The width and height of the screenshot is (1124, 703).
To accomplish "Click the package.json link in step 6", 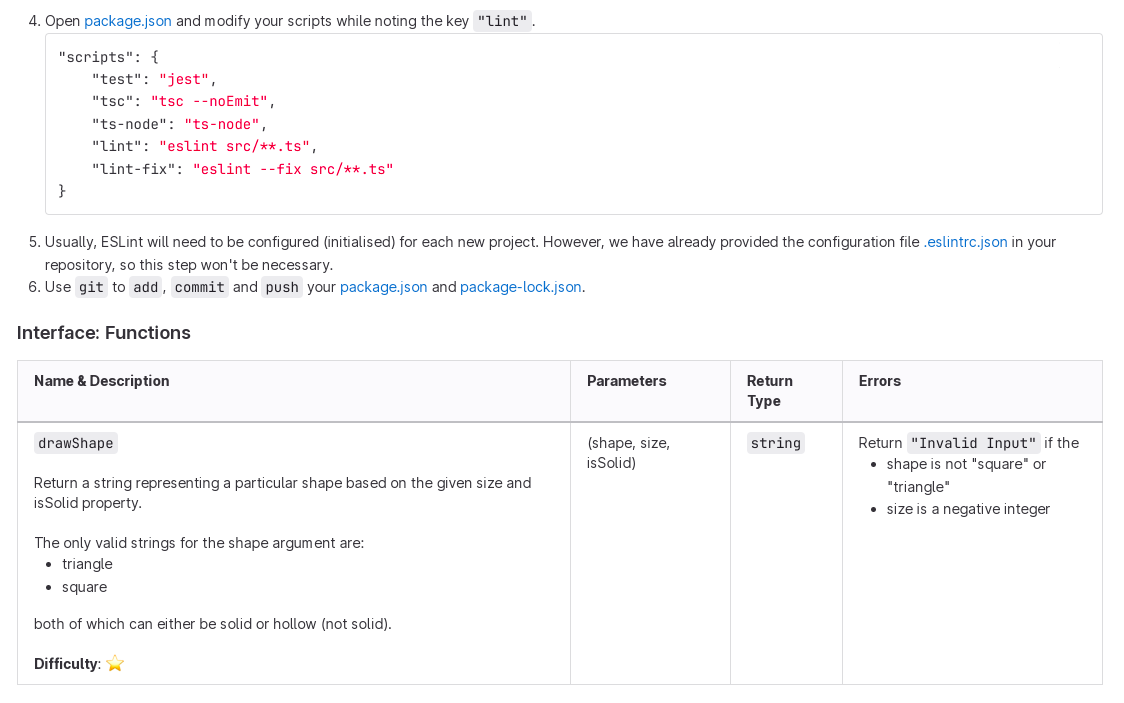I will 383,287.
